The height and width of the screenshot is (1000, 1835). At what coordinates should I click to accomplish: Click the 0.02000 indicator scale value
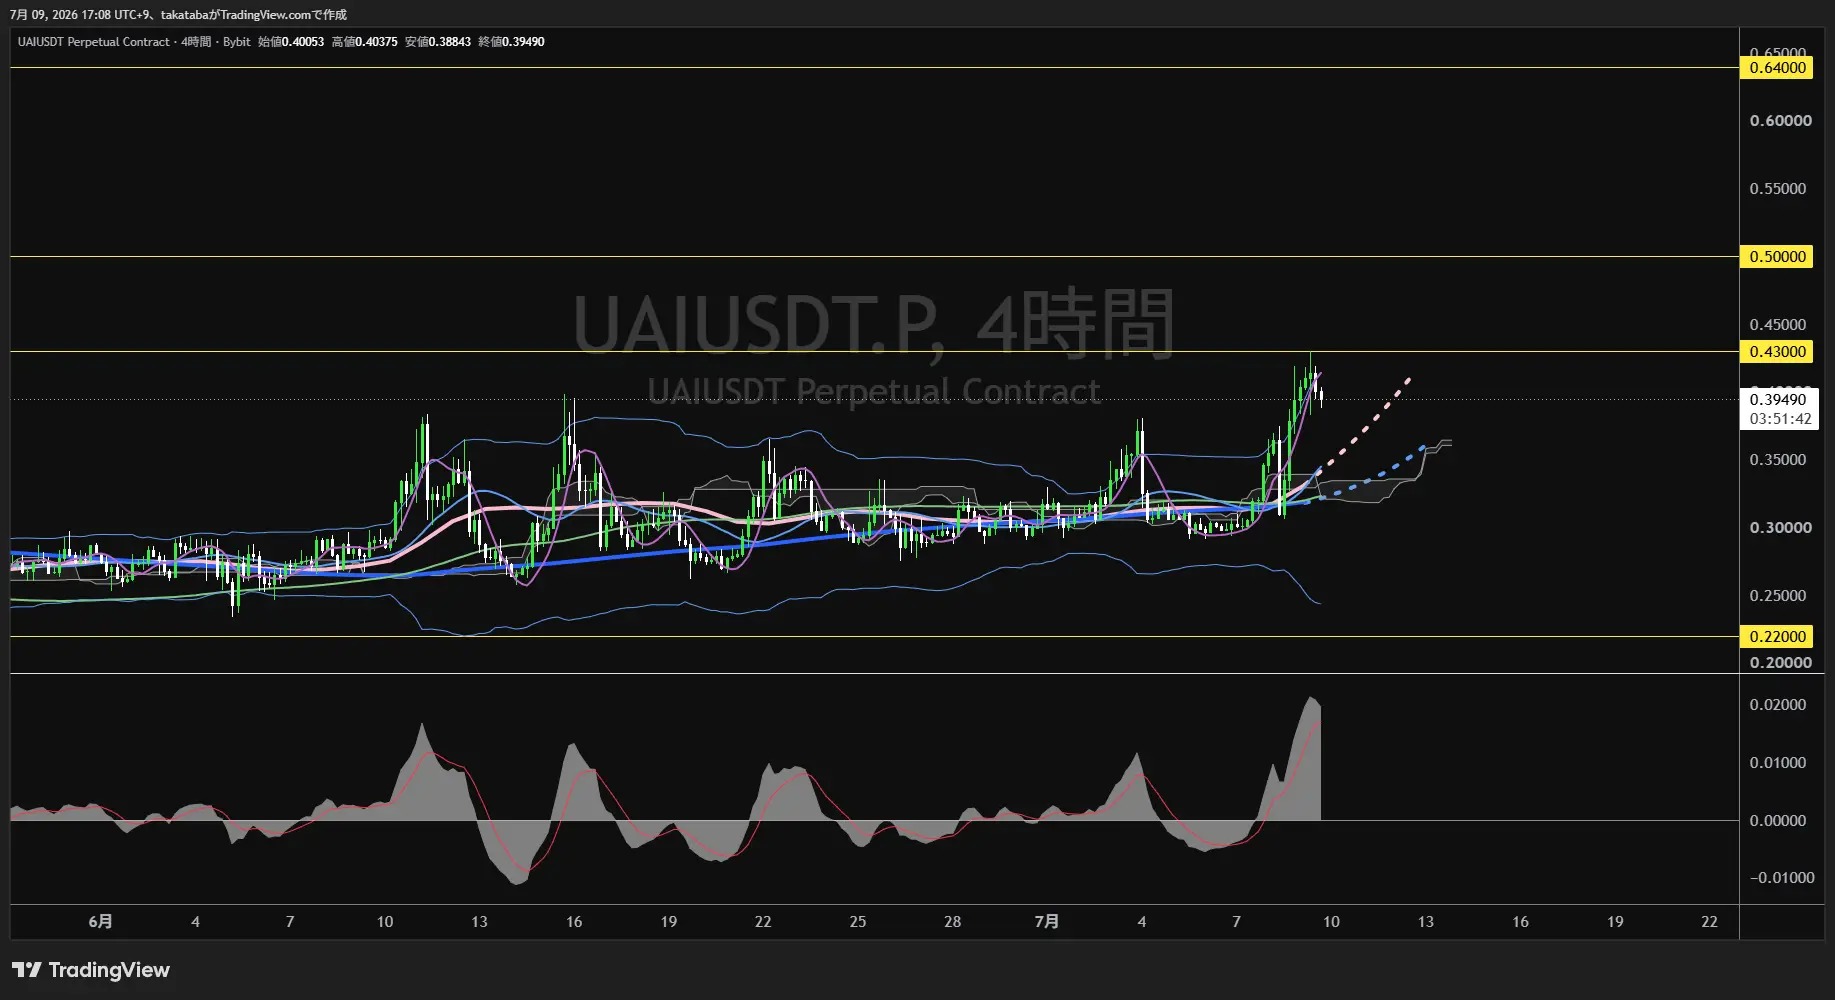click(x=1778, y=705)
